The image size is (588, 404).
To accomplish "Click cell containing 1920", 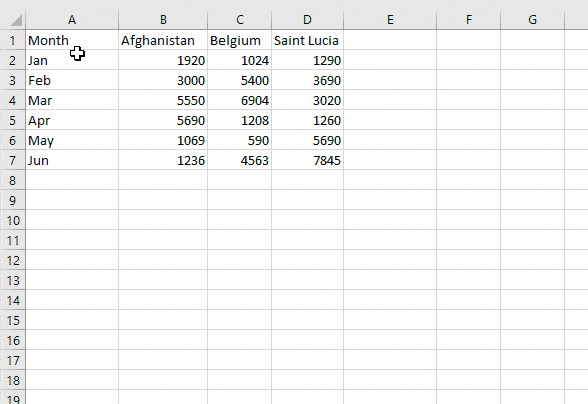I will coord(163,60).
